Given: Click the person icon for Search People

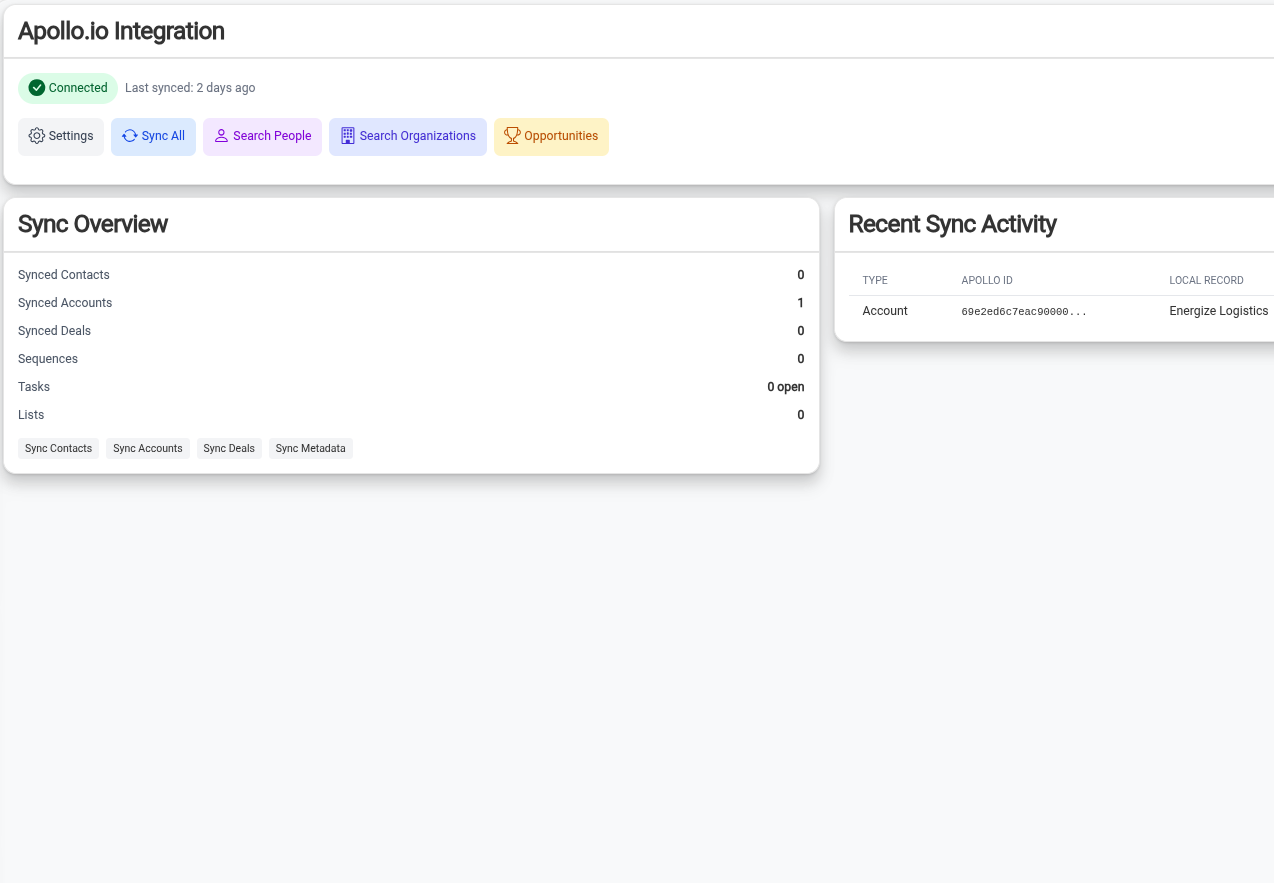Looking at the screenshot, I should point(222,136).
